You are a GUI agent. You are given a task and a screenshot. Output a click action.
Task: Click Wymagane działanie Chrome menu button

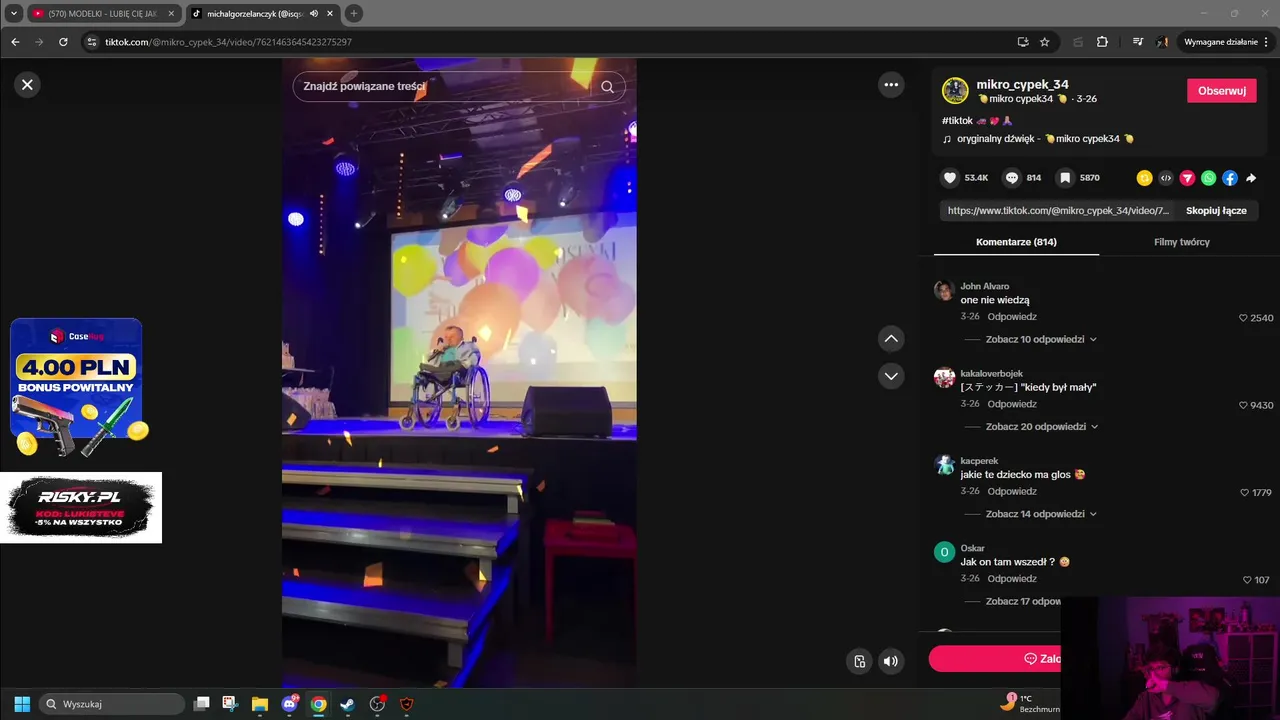coord(1226,42)
